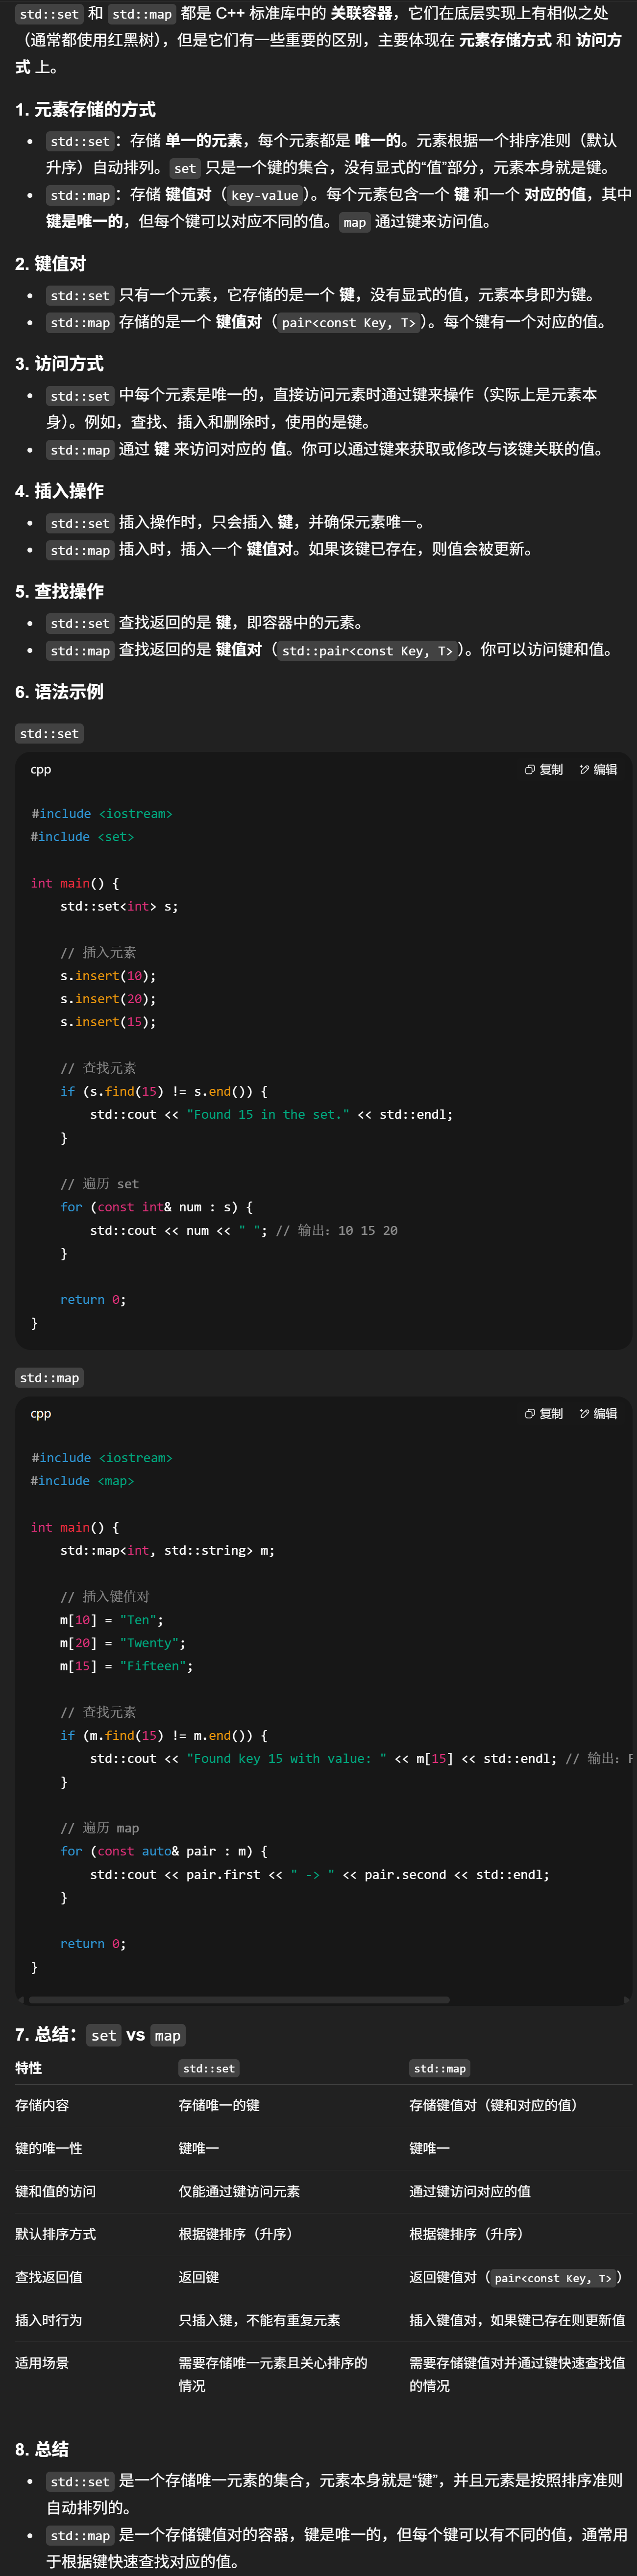Click the "std::map" label above the second code block

[49, 1377]
